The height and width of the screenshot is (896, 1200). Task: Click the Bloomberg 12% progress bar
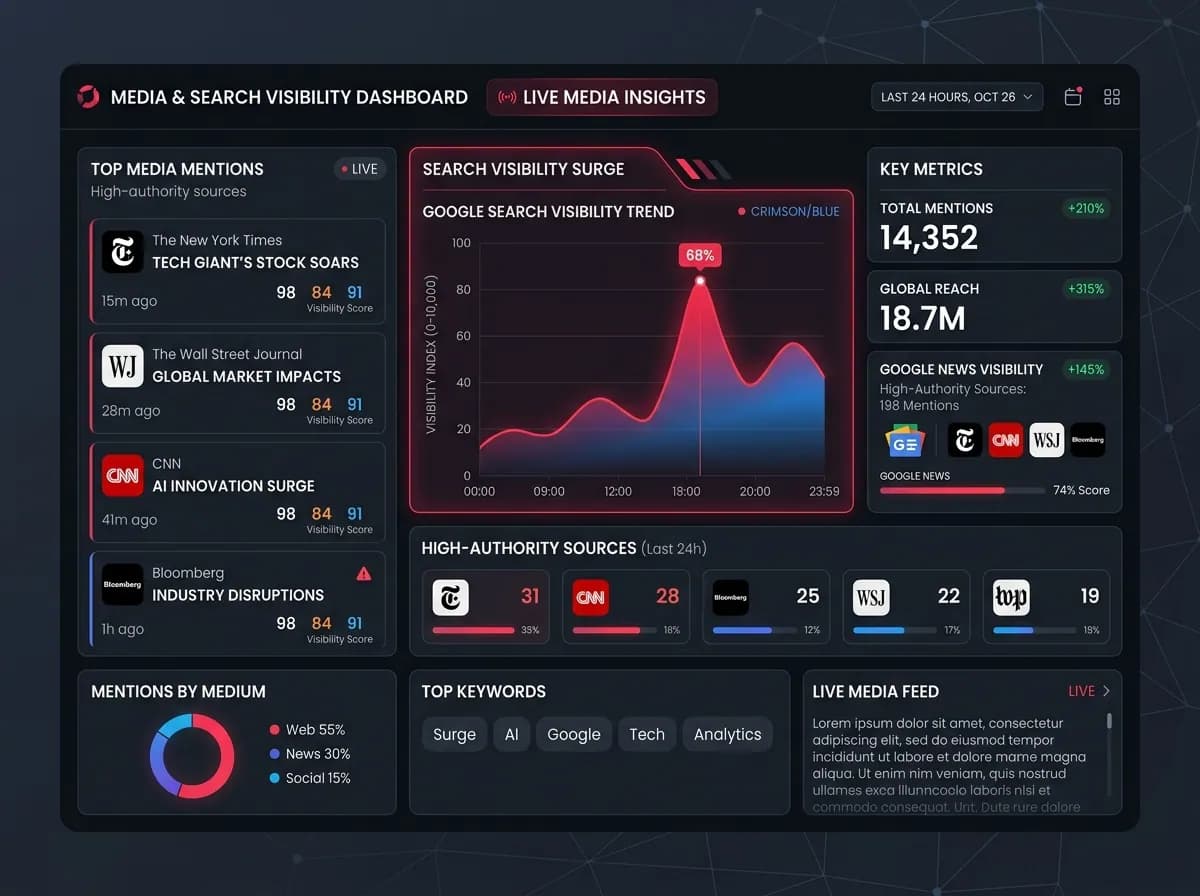point(755,630)
